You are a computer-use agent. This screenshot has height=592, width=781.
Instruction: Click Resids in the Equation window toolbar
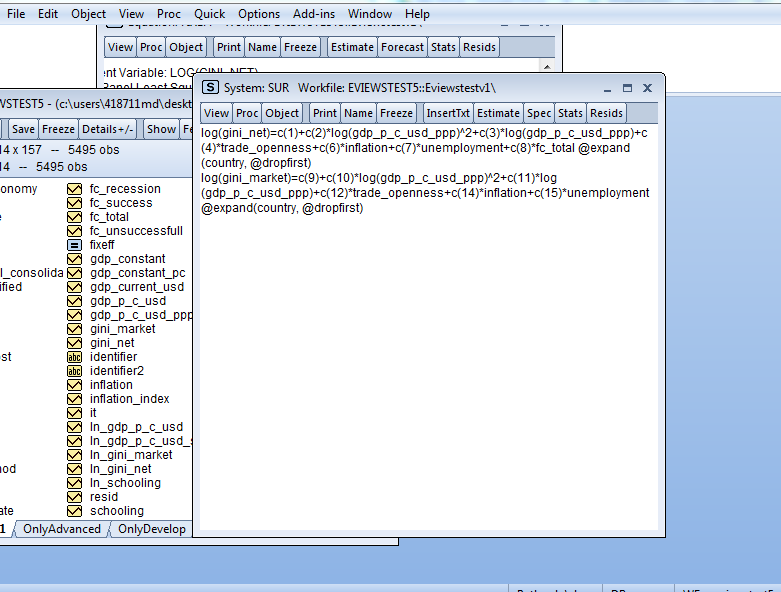pyautogui.click(x=479, y=47)
